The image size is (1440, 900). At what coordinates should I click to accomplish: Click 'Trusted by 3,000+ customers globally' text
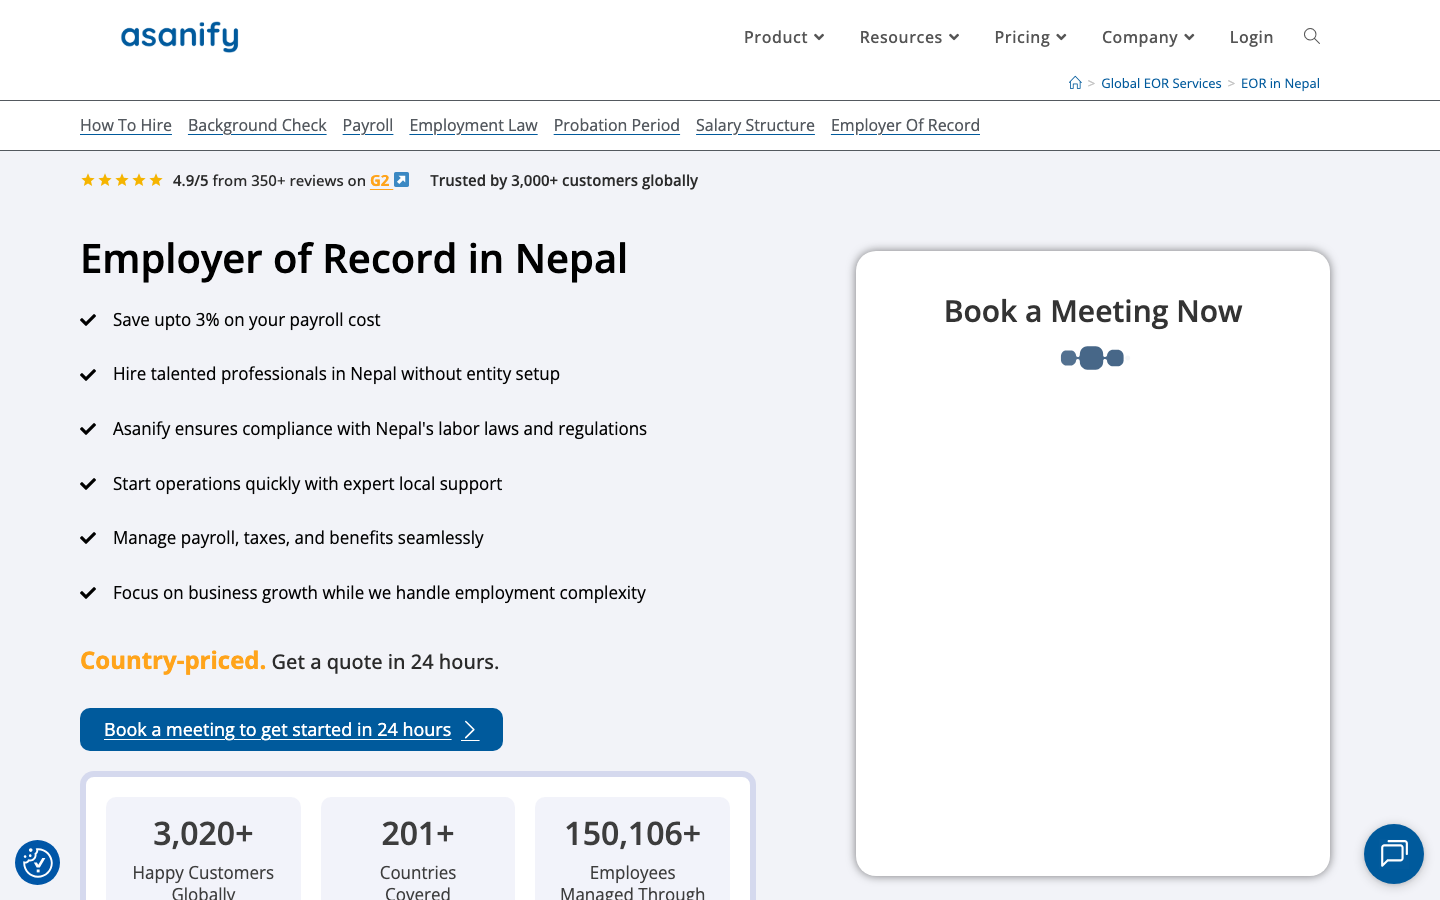tap(564, 181)
